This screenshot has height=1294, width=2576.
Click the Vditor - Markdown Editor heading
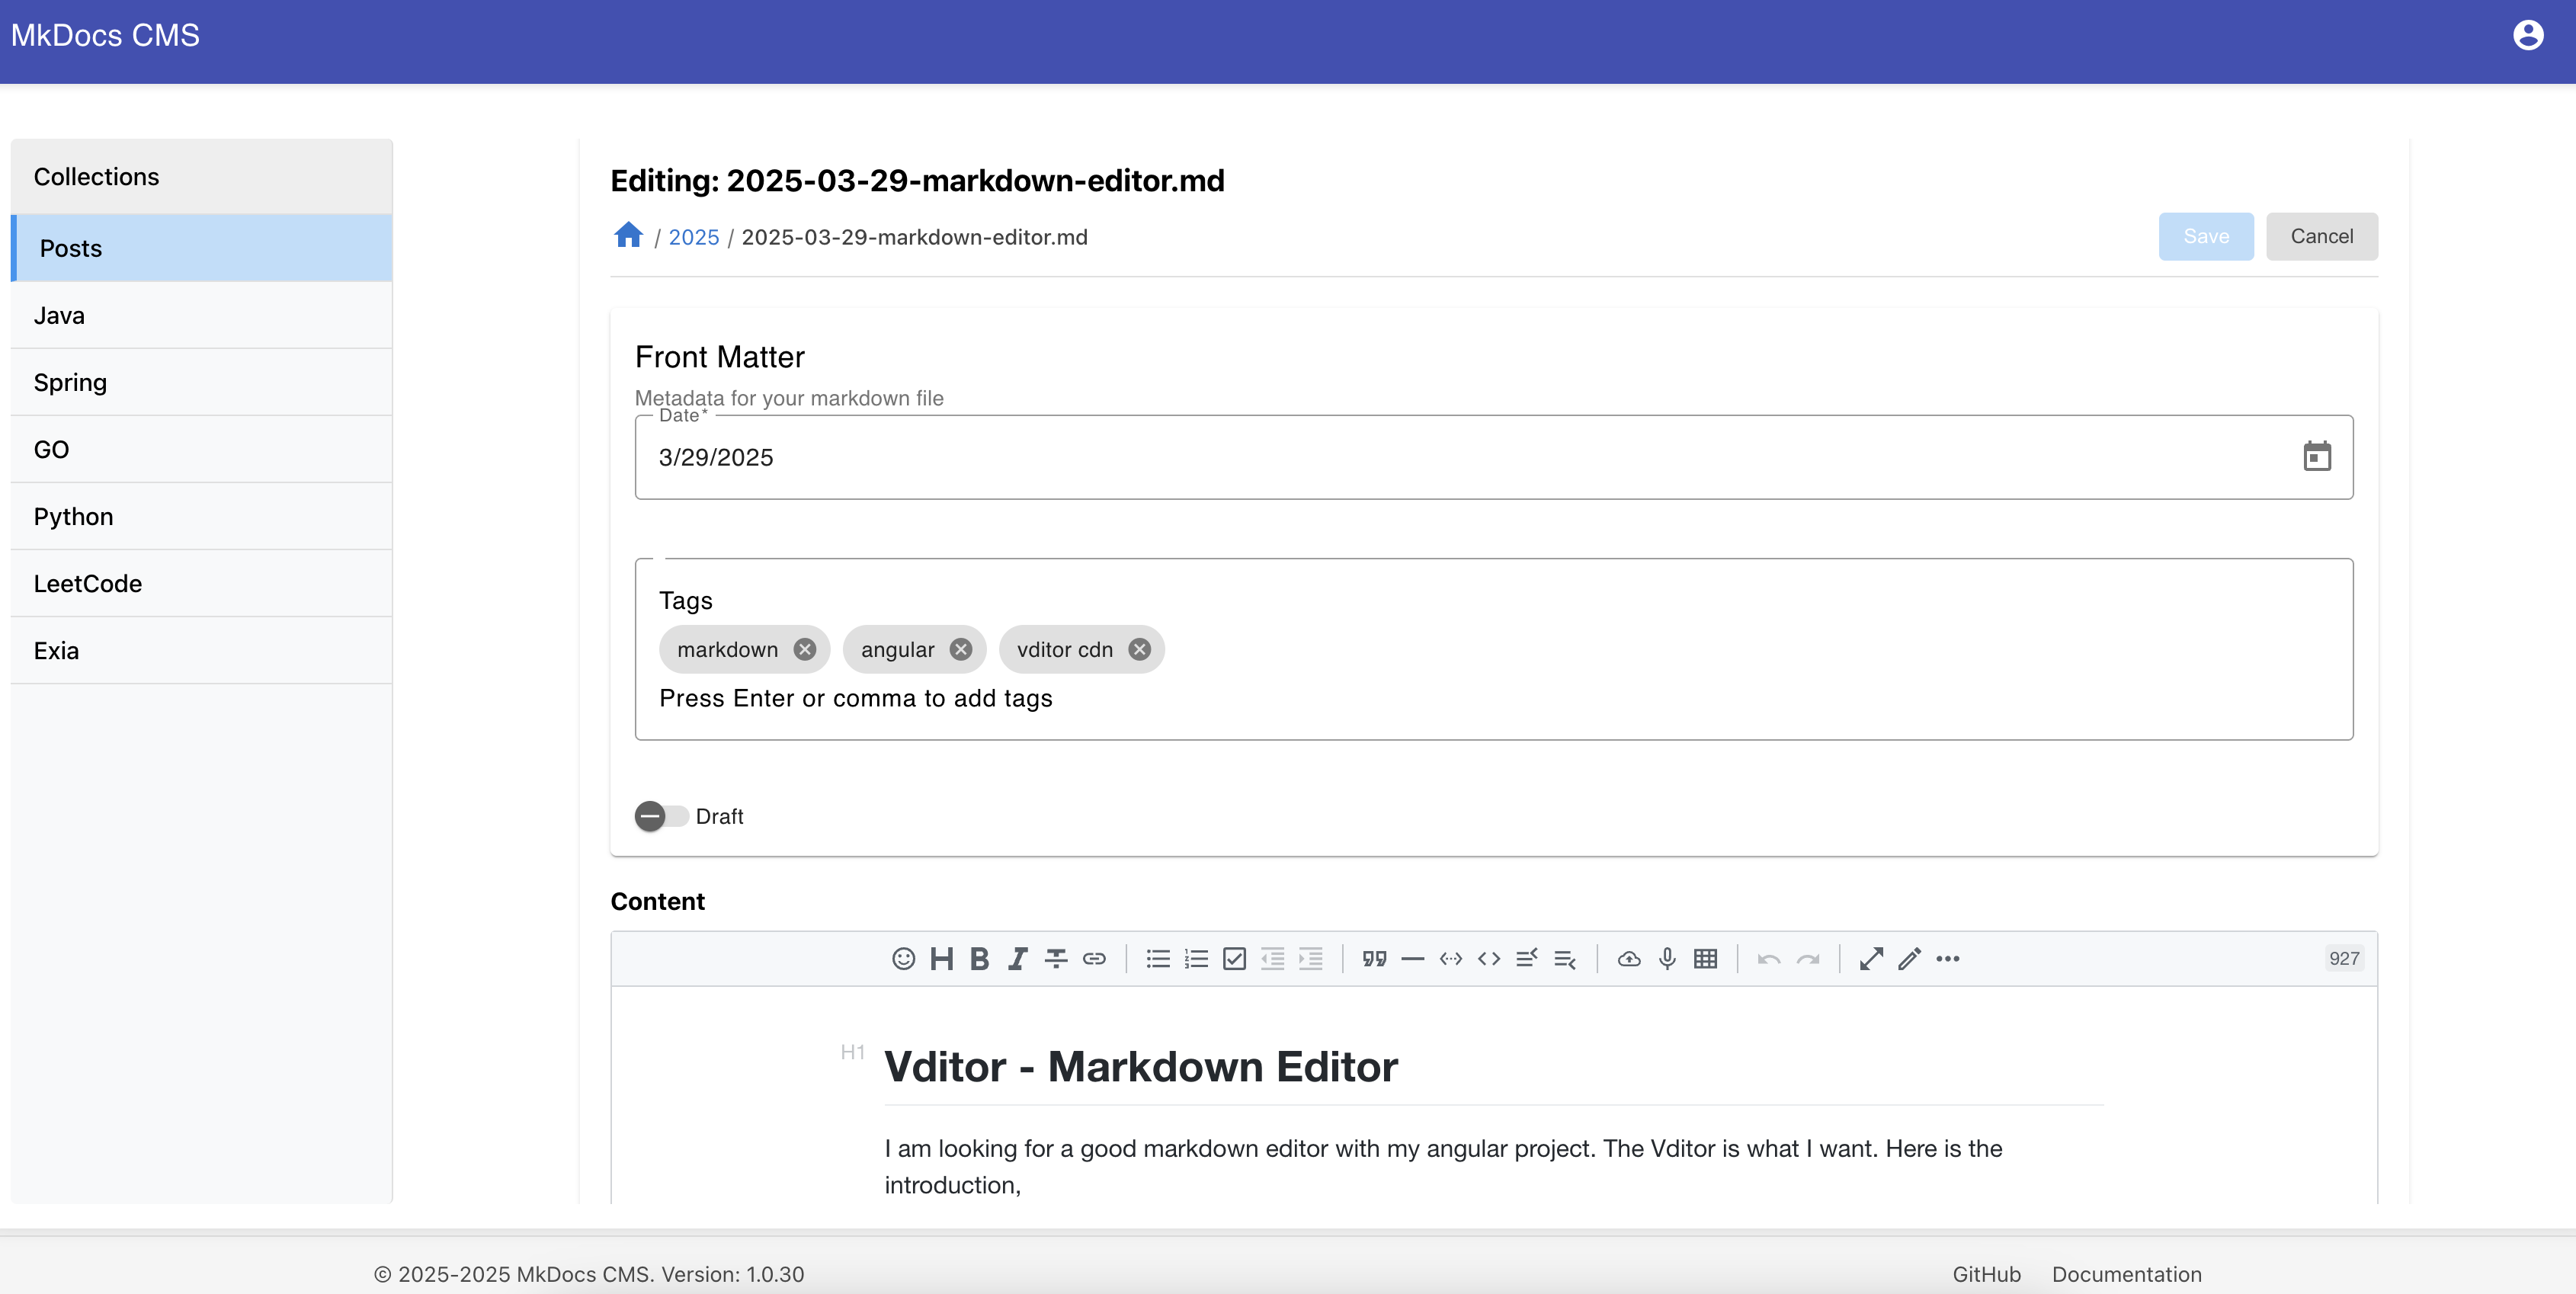pos(1141,1066)
